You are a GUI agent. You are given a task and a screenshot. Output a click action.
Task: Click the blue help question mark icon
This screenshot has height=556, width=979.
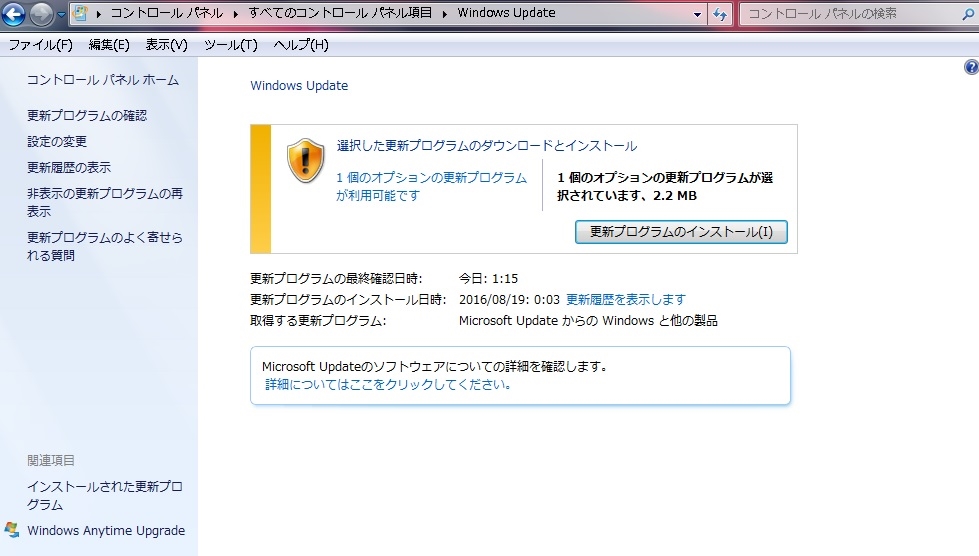[971, 67]
